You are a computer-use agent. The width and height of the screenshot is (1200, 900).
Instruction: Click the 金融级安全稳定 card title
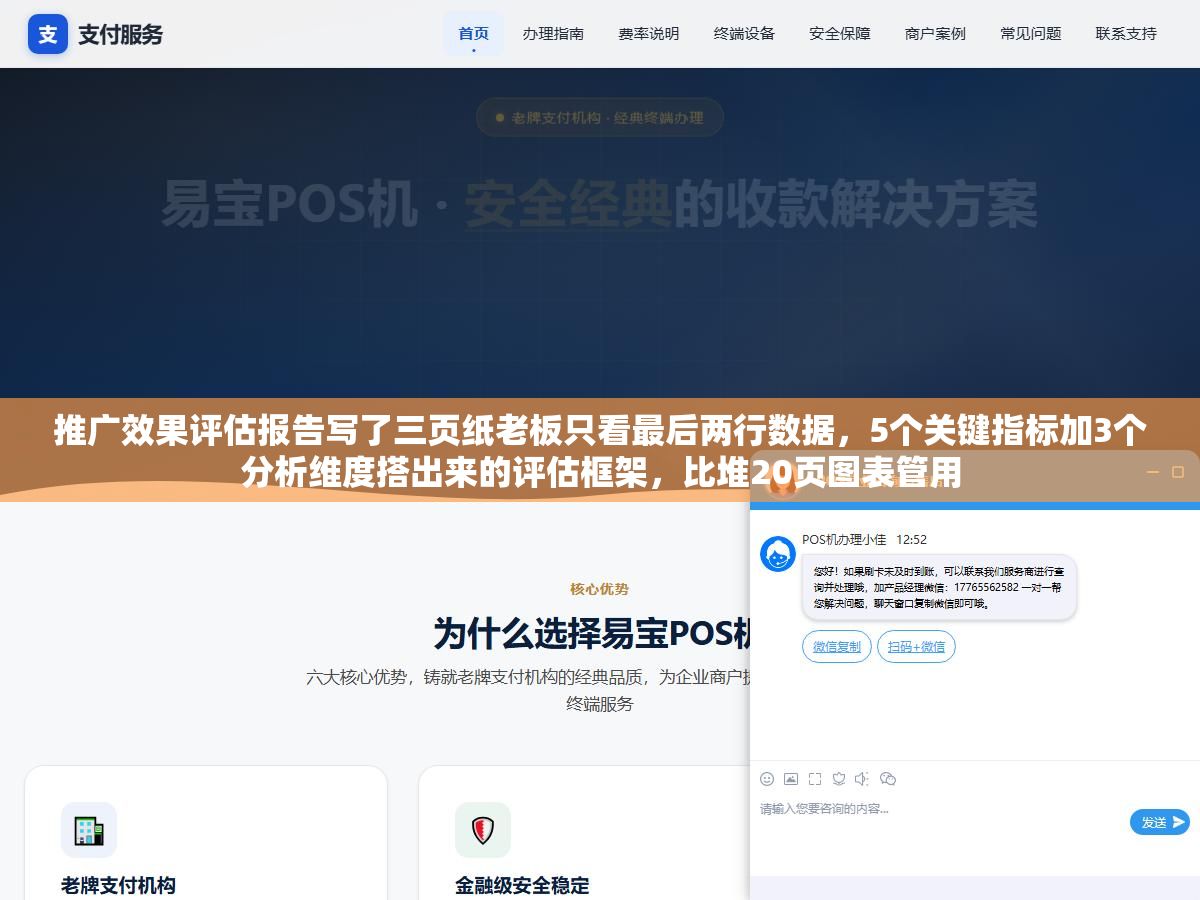click(x=522, y=885)
